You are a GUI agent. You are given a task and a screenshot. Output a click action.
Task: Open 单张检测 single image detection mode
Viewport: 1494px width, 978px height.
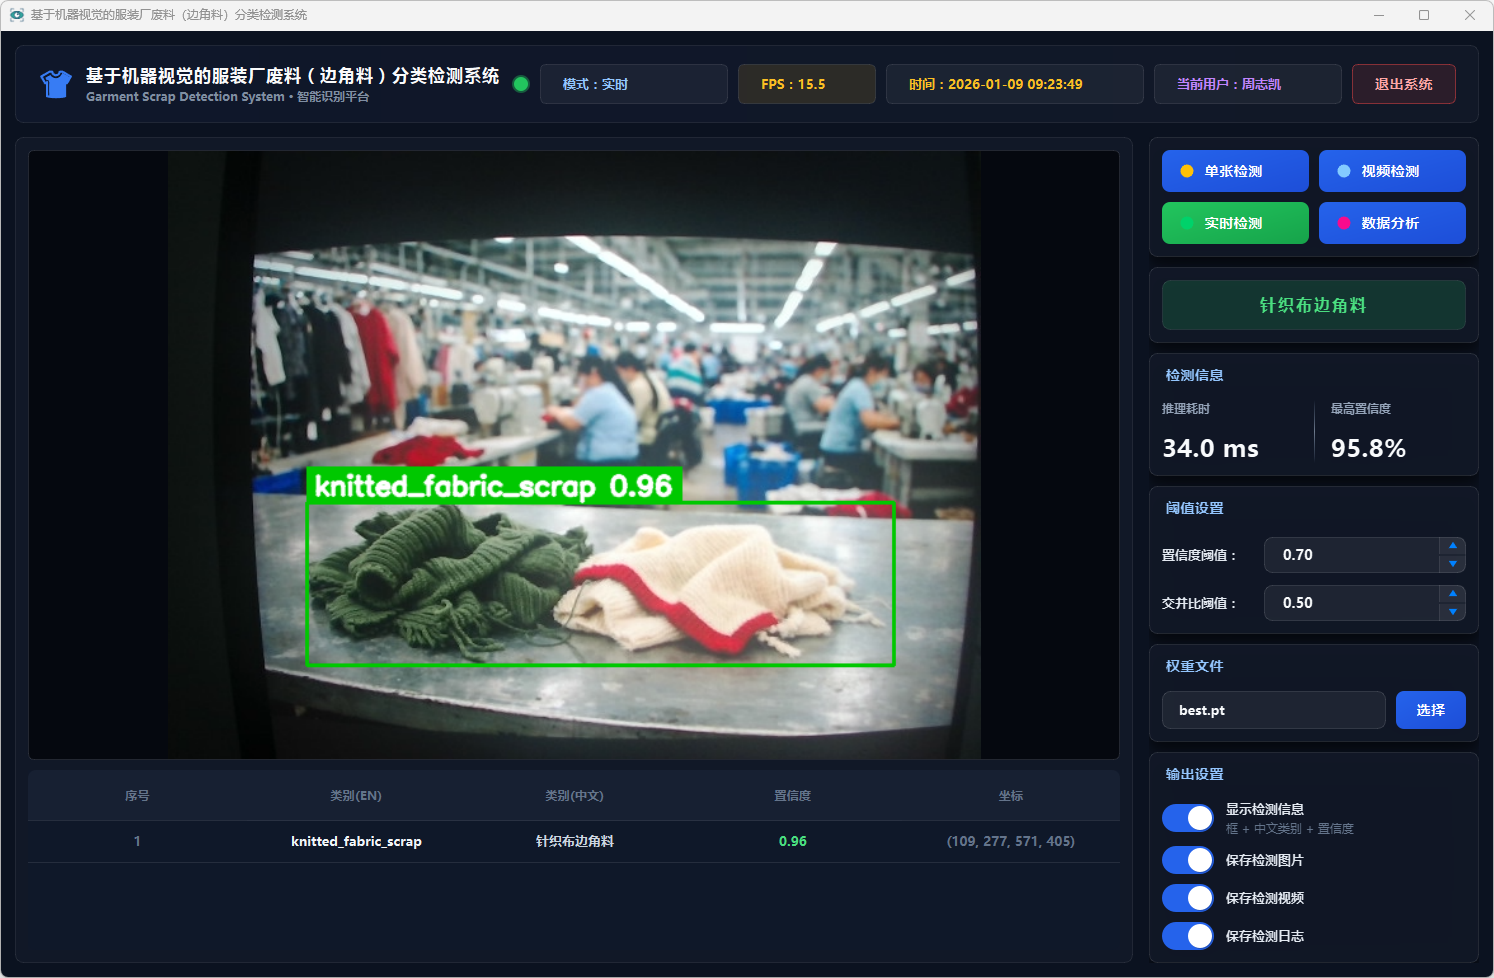point(1235,171)
